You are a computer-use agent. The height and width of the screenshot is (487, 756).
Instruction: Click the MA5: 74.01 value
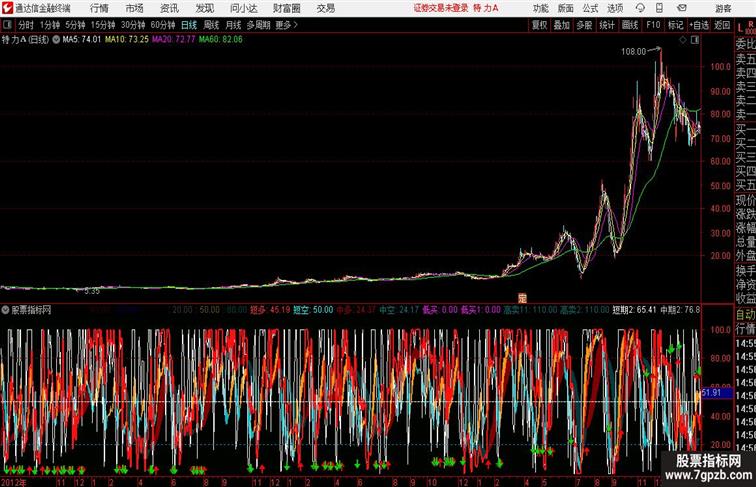coord(81,40)
